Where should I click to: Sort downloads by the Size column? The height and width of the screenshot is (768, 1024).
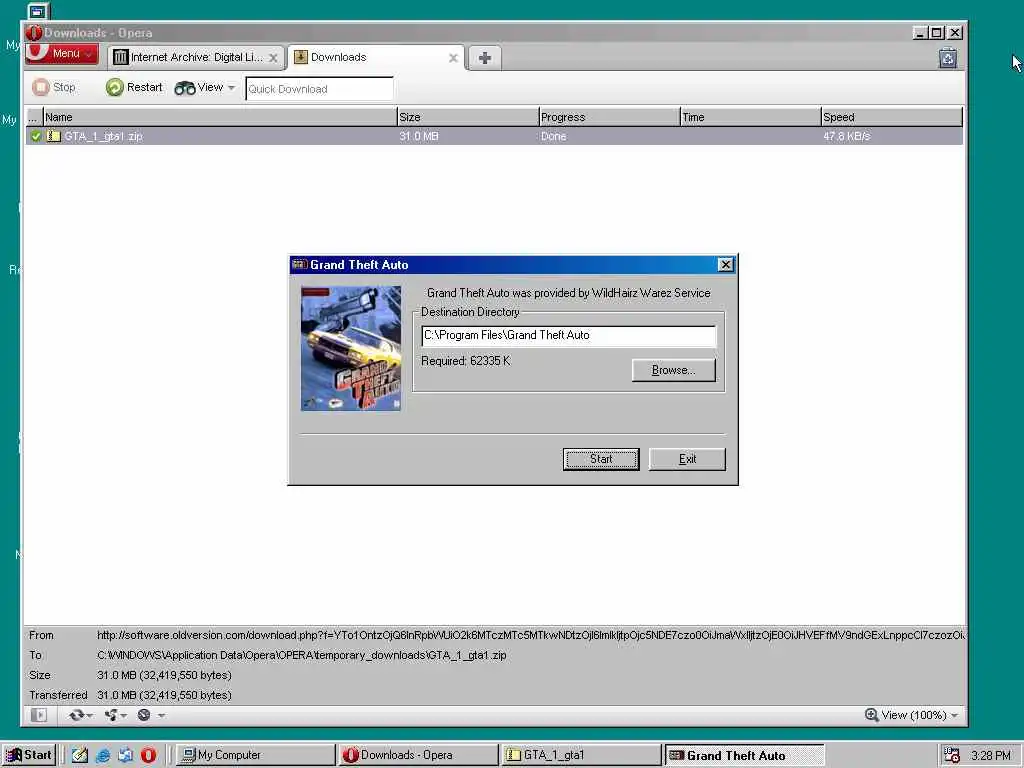pos(468,117)
